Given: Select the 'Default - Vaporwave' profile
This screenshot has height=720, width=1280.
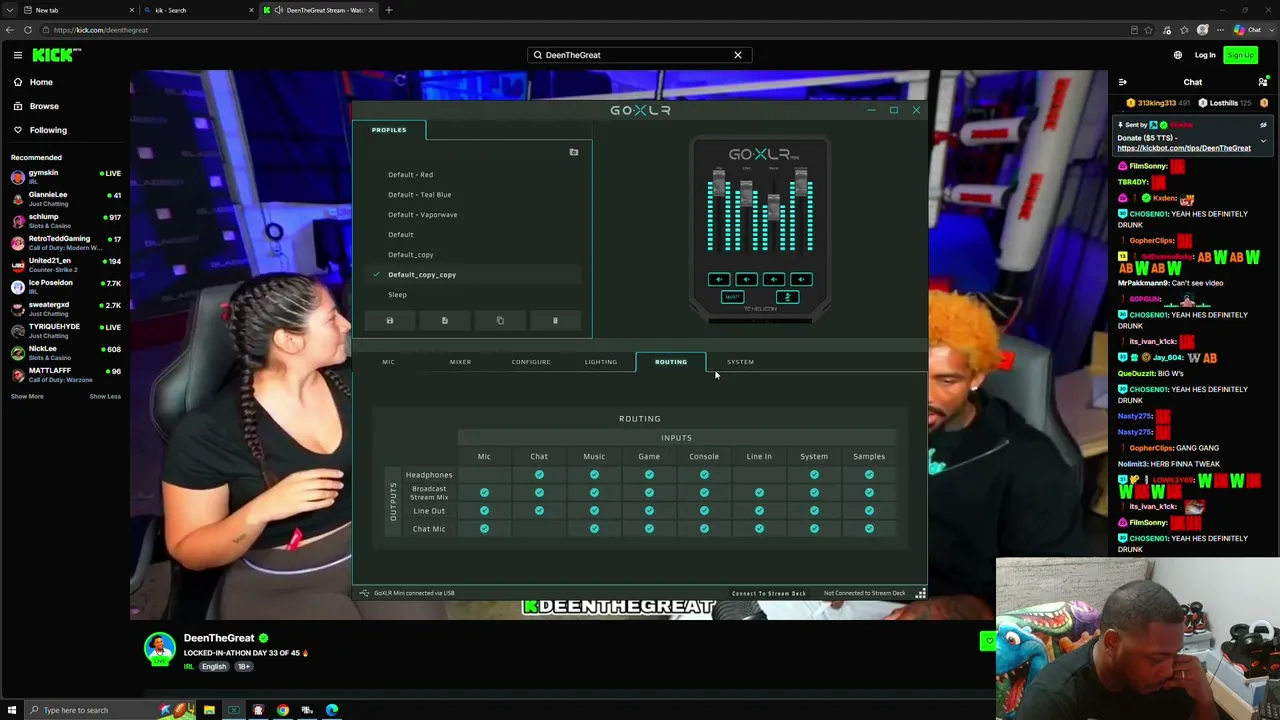Looking at the screenshot, I should tap(423, 215).
